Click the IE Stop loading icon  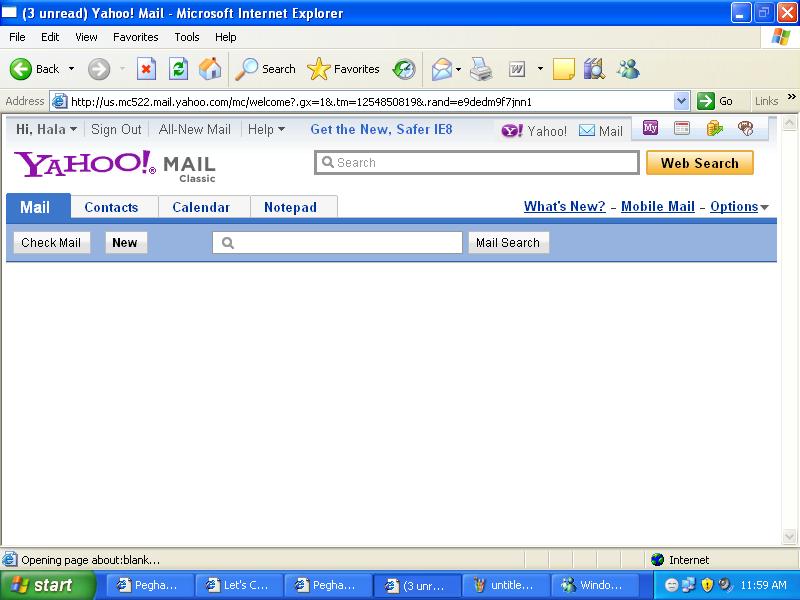click(146, 69)
